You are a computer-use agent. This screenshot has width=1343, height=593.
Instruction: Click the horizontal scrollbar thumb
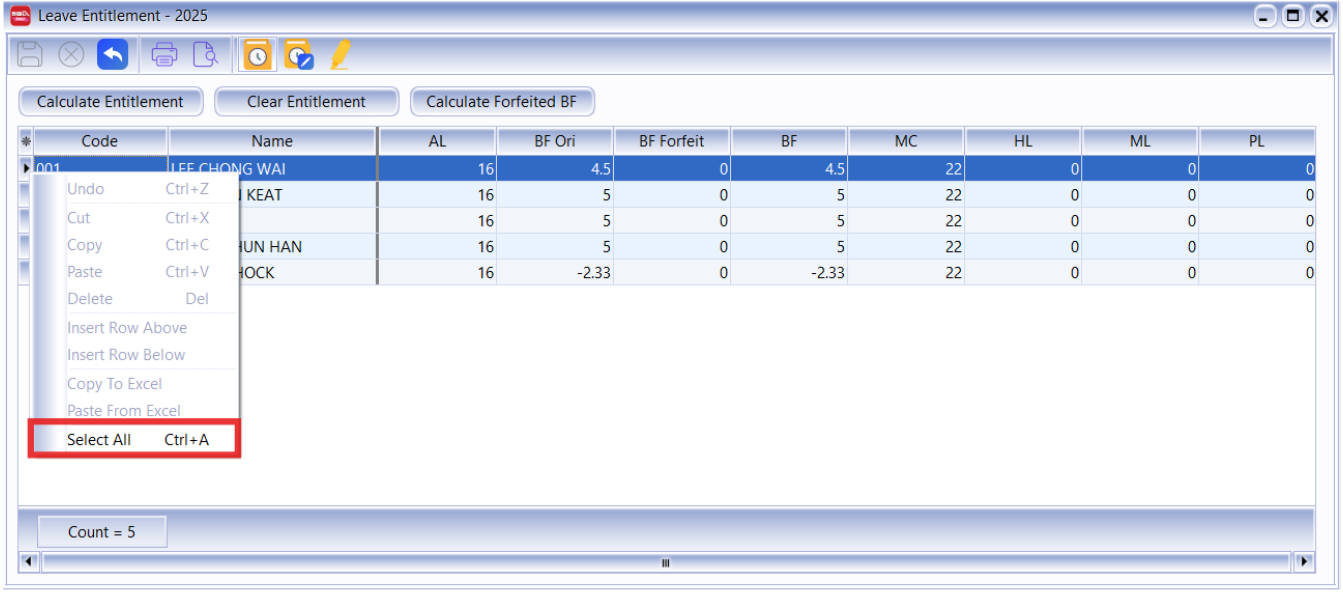(x=666, y=562)
